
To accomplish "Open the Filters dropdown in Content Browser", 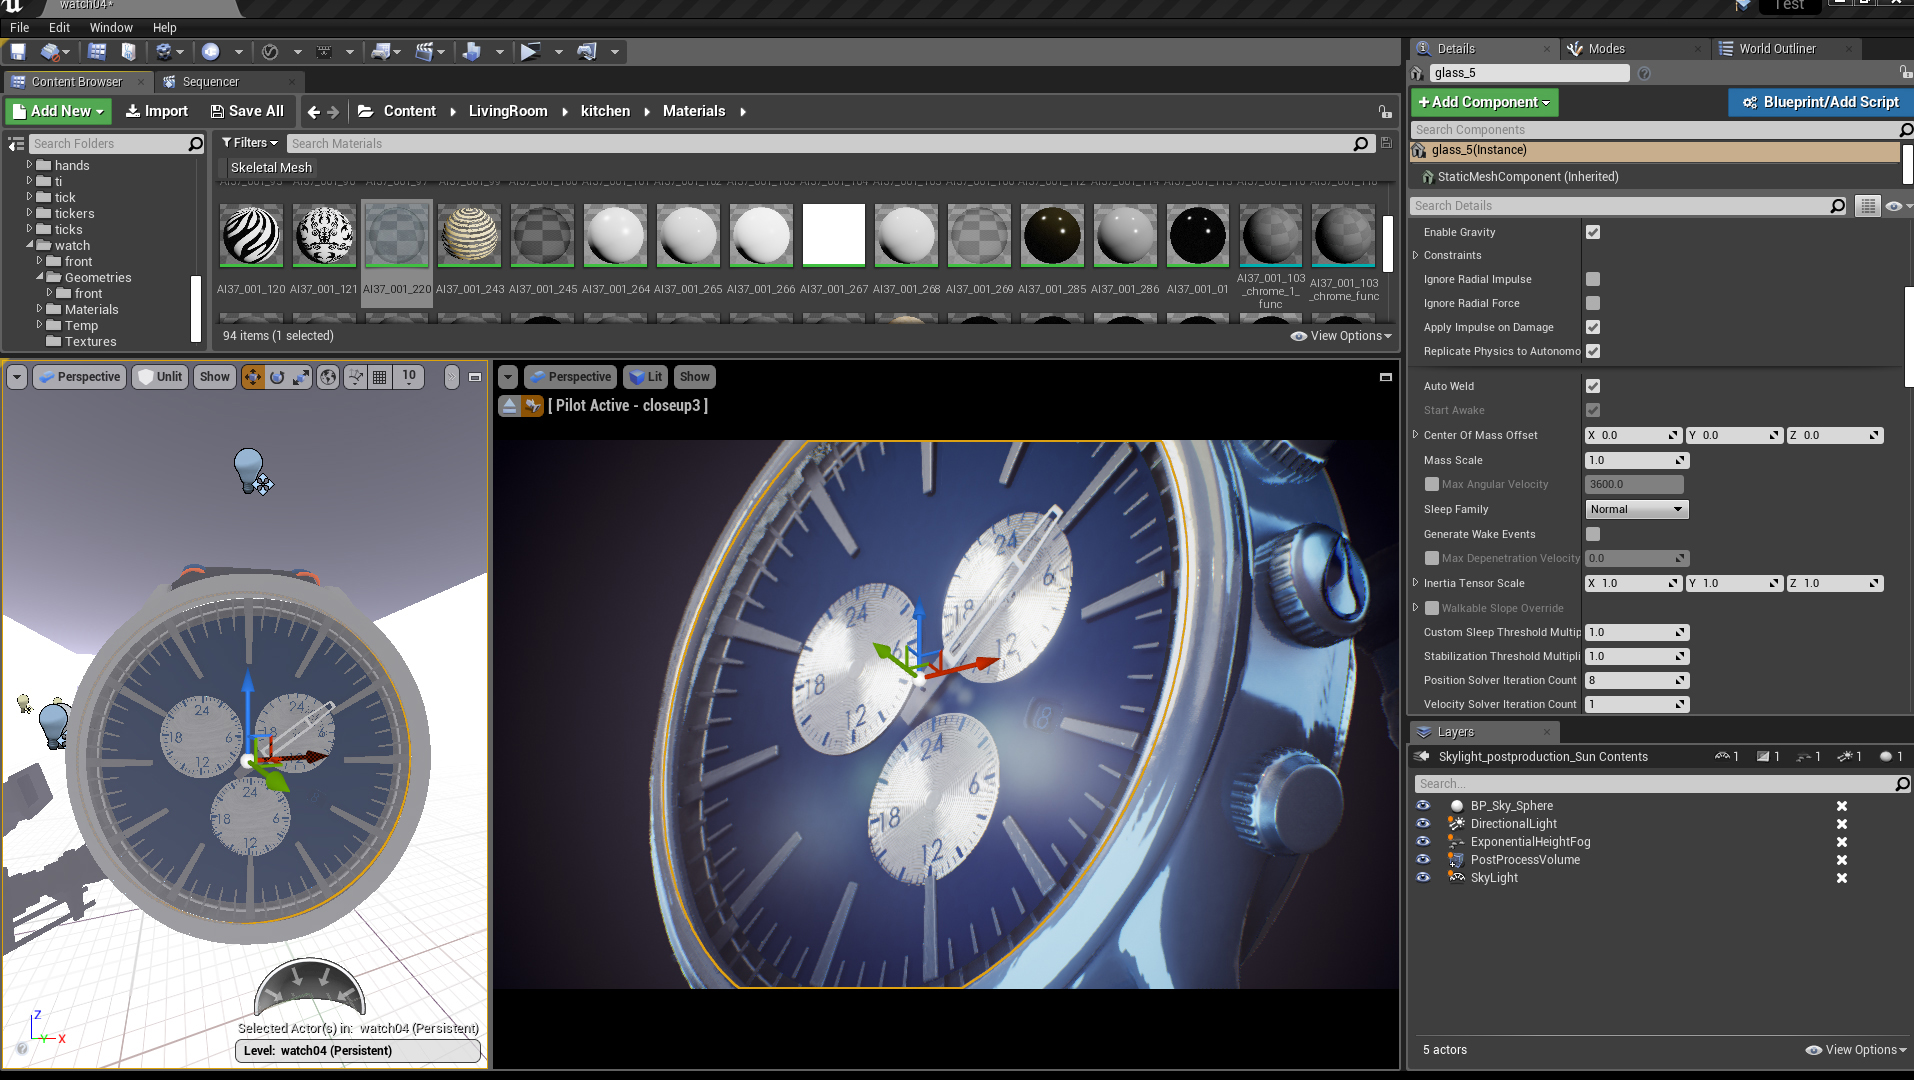I will coord(249,143).
